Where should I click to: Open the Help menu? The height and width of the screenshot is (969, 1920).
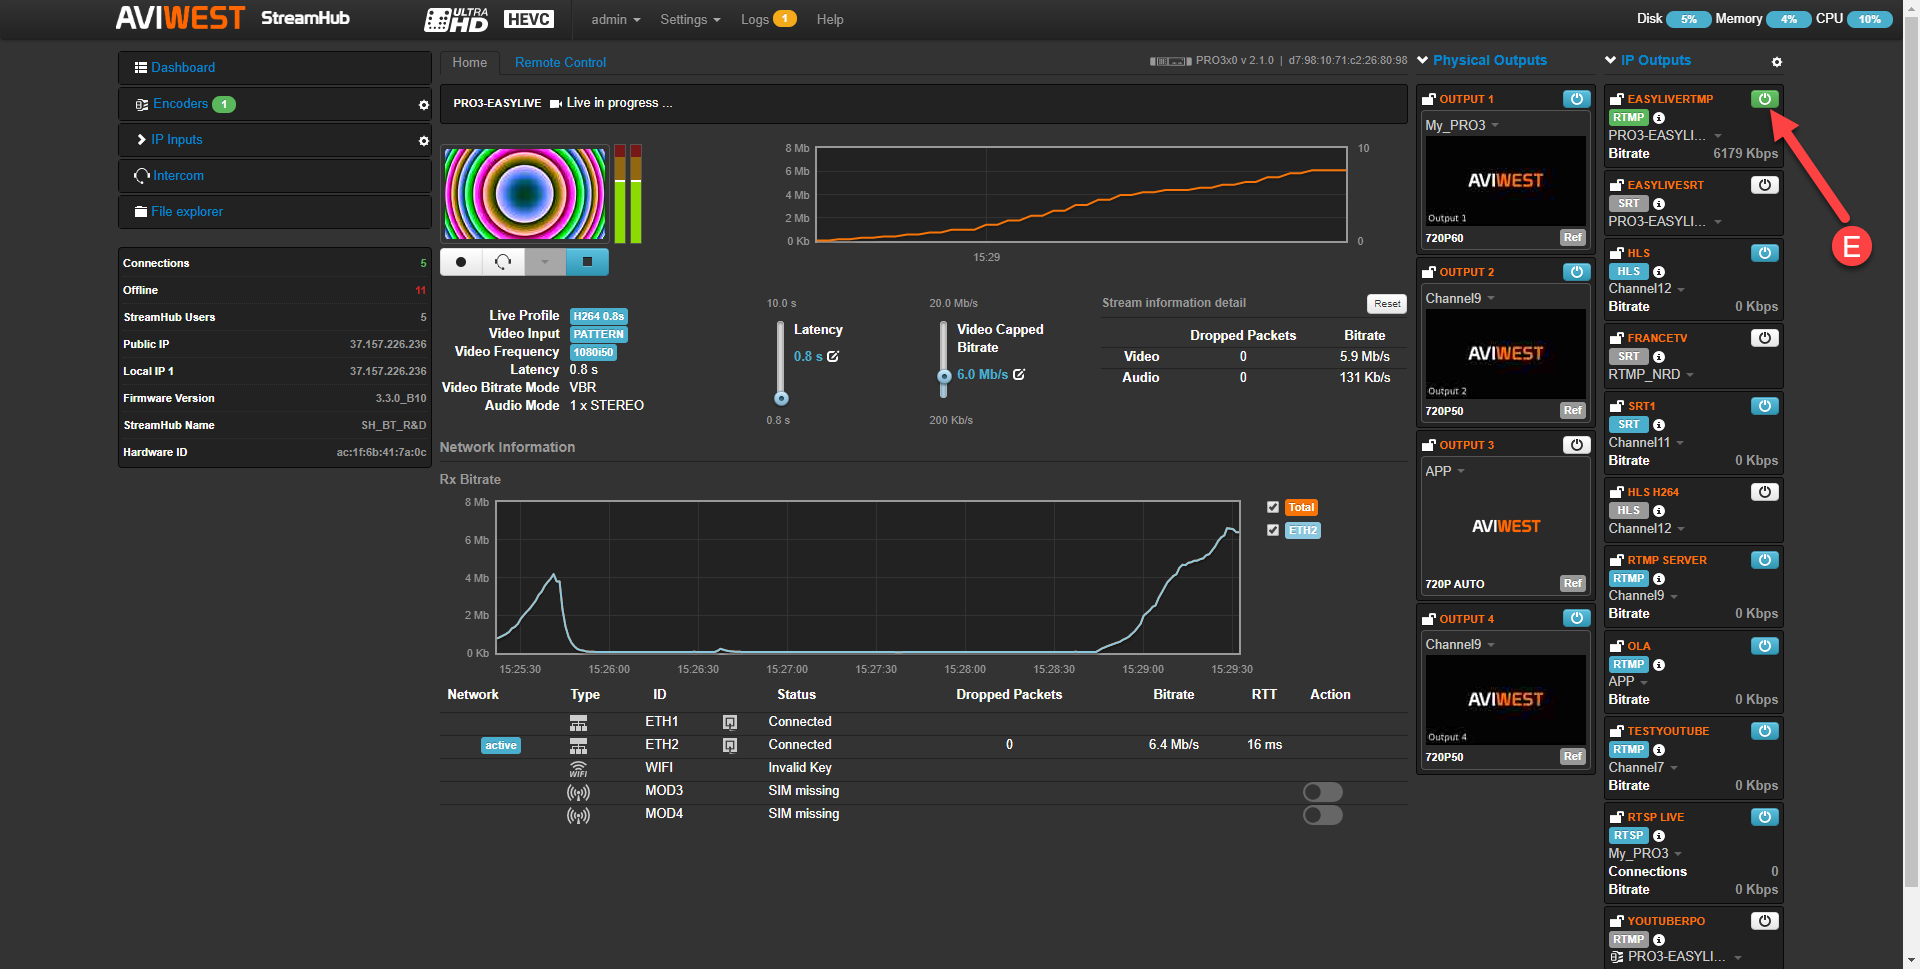tap(830, 19)
